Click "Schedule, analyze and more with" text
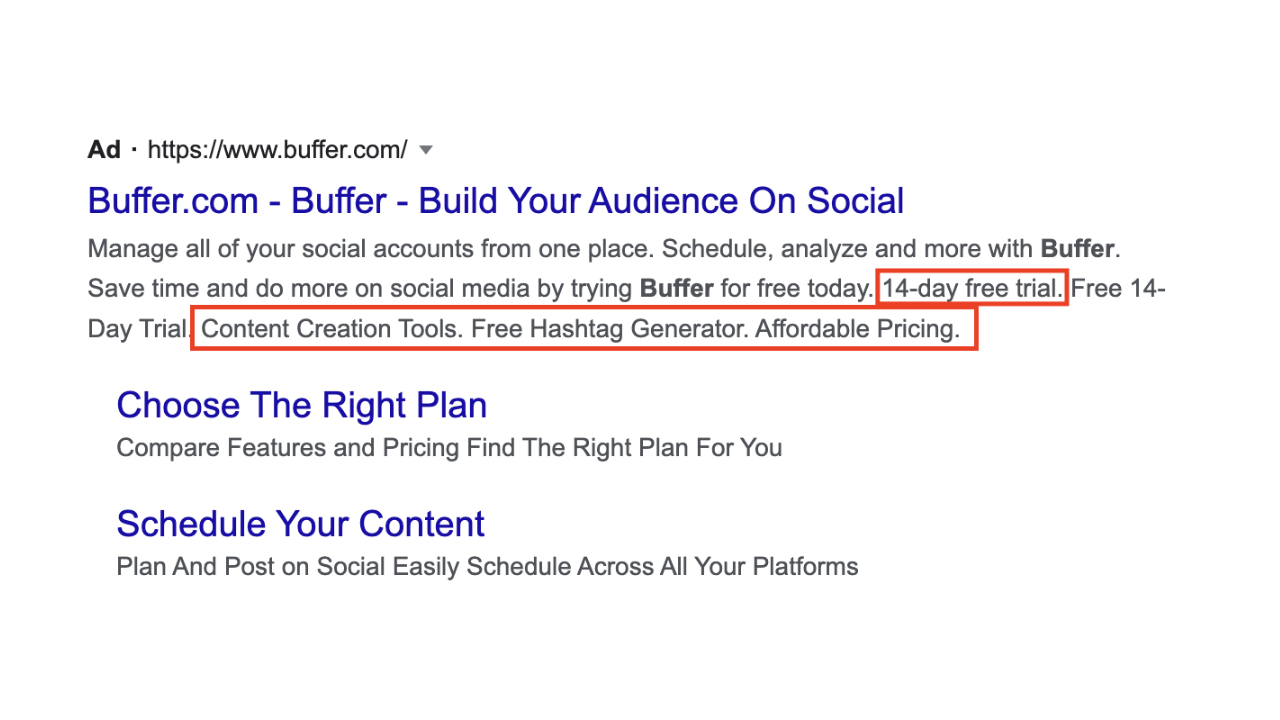Screen dimensions: 1280x720 coord(848,248)
